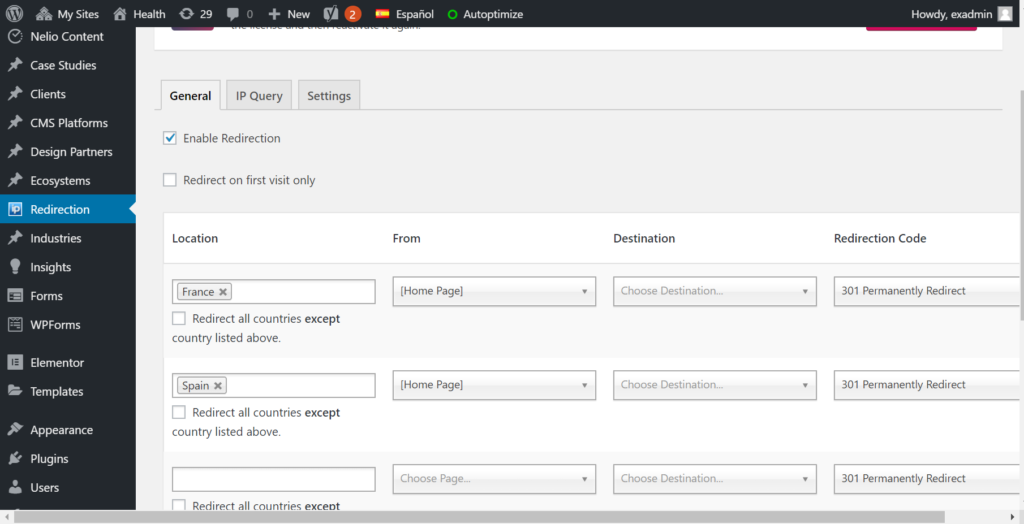Click the Elementor sidebar icon
Screen dimensions: 1024x524
coord(15,363)
